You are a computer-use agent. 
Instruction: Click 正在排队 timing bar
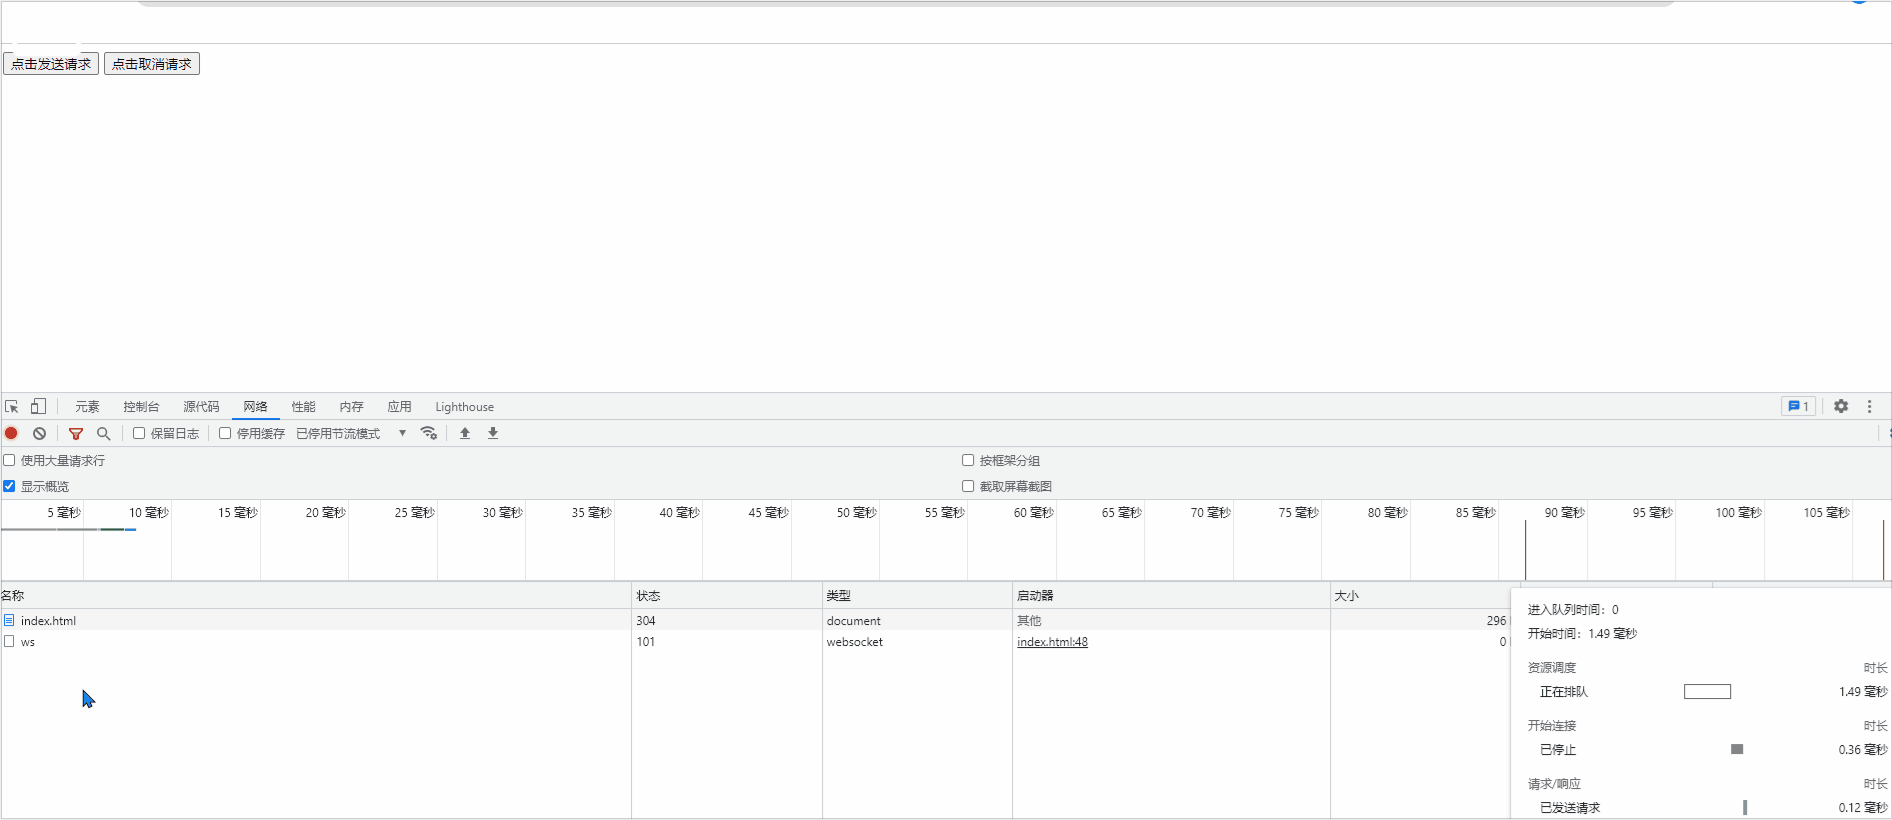[1707, 691]
